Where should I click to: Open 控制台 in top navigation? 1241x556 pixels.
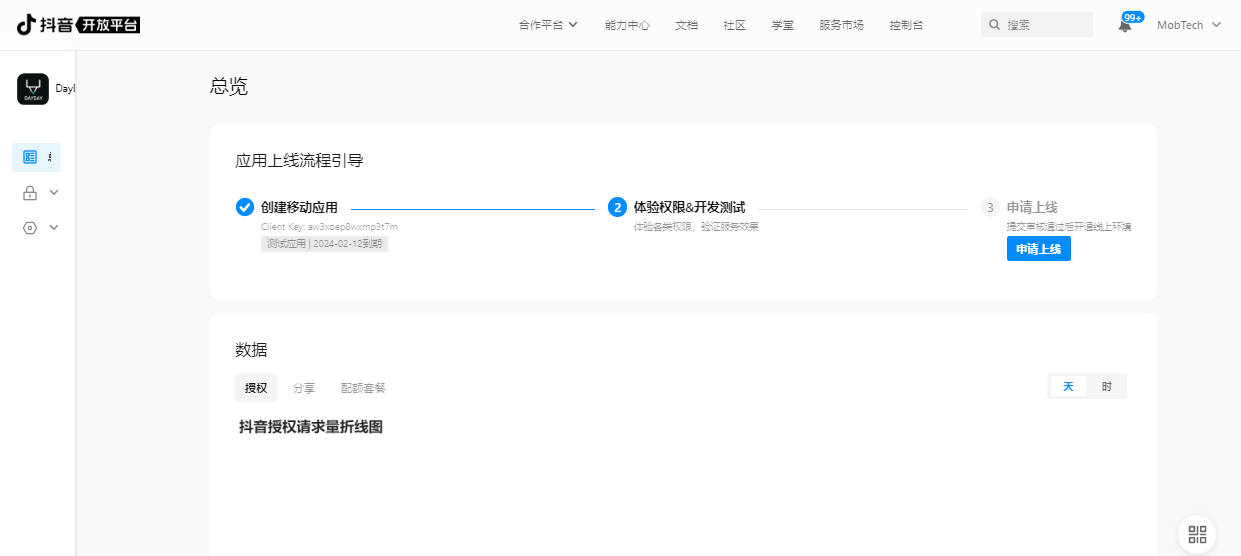pos(906,25)
